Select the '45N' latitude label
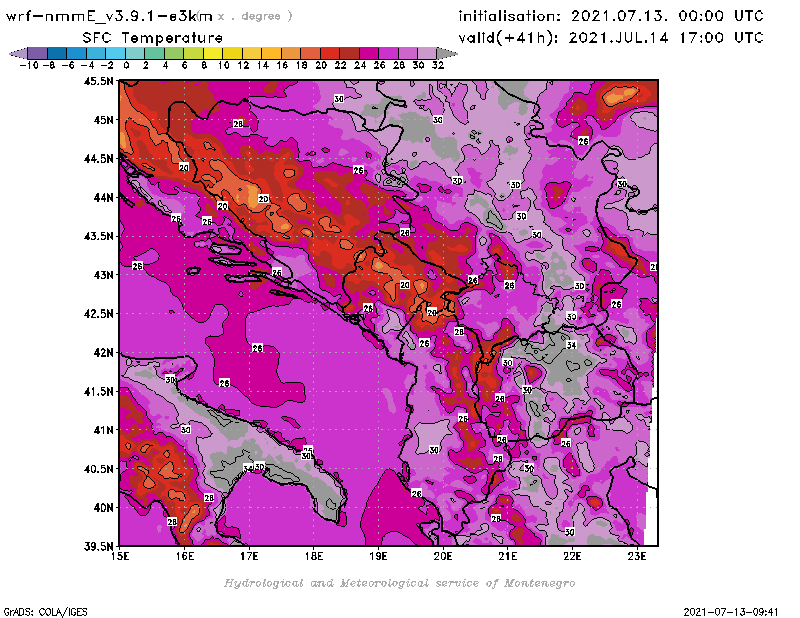 [x=103, y=120]
